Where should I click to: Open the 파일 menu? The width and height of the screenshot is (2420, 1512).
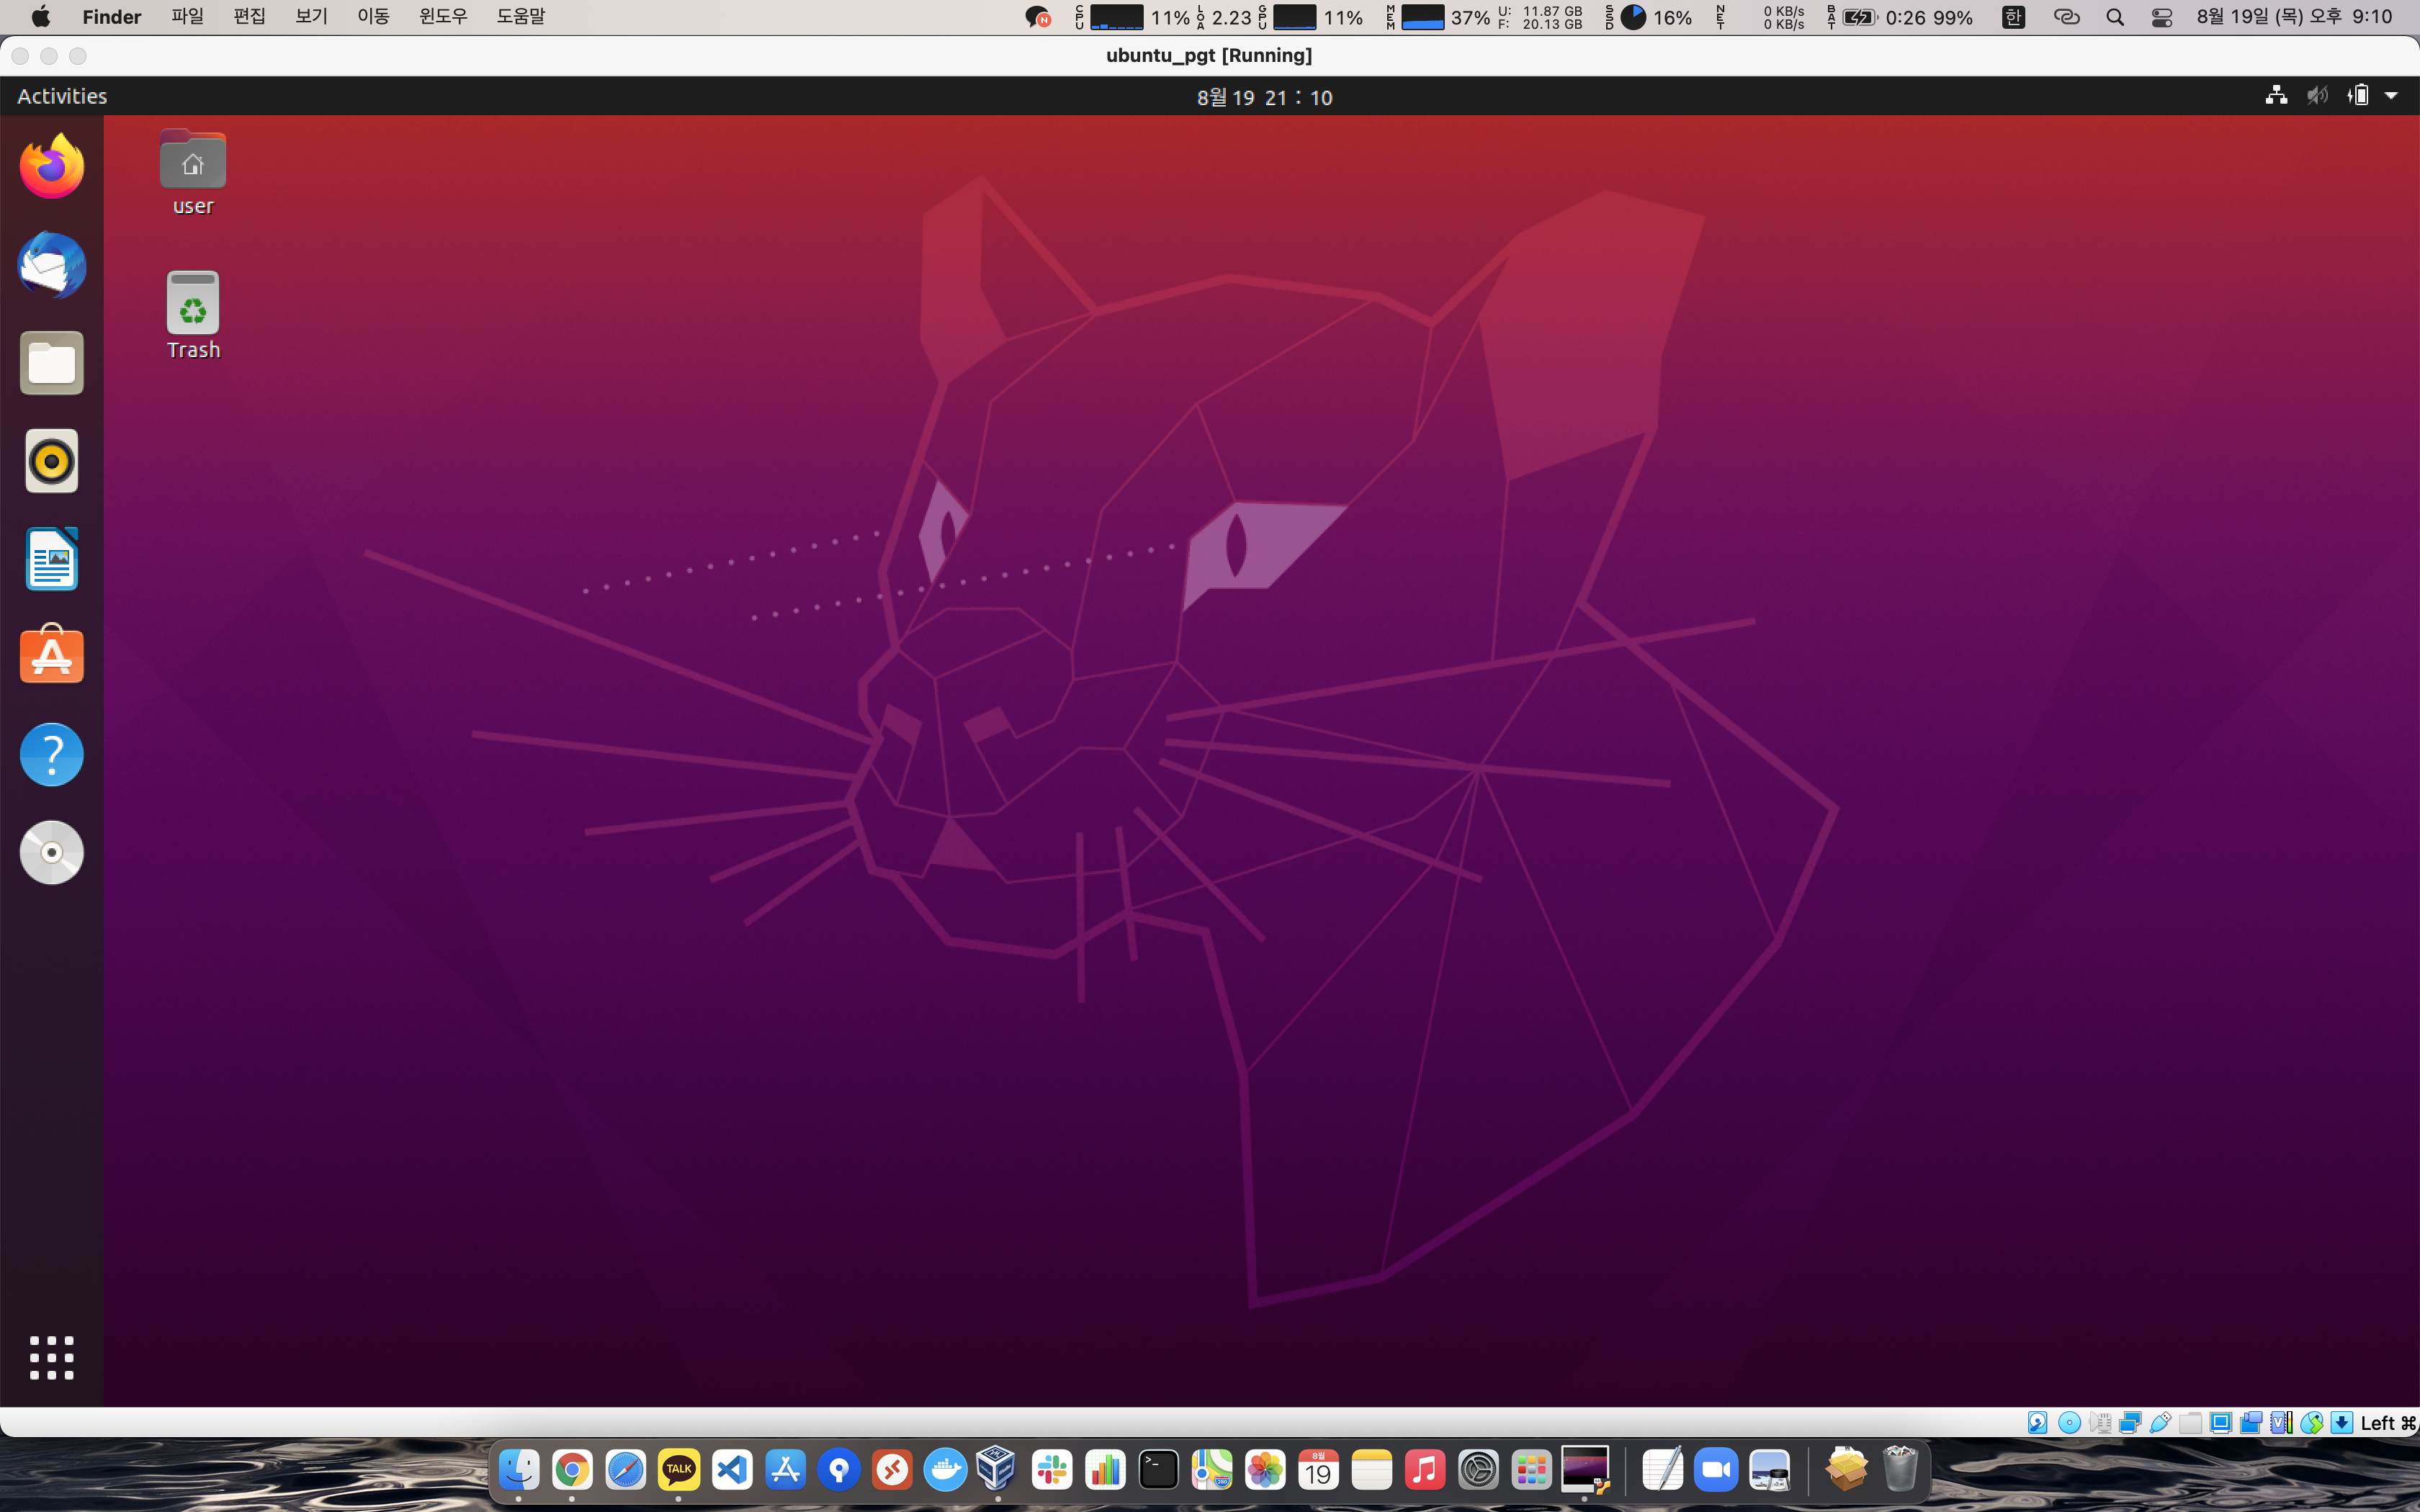187,17
